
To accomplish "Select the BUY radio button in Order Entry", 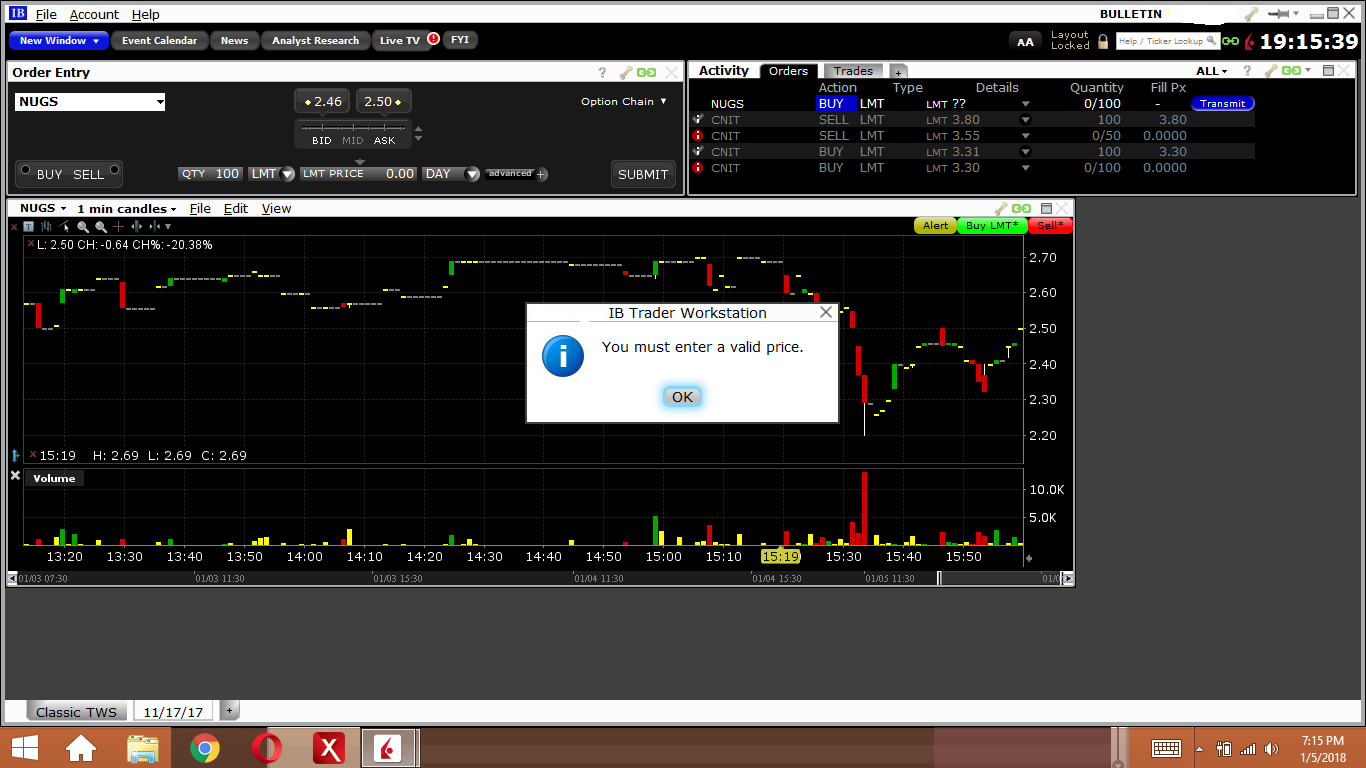I will point(25,170).
